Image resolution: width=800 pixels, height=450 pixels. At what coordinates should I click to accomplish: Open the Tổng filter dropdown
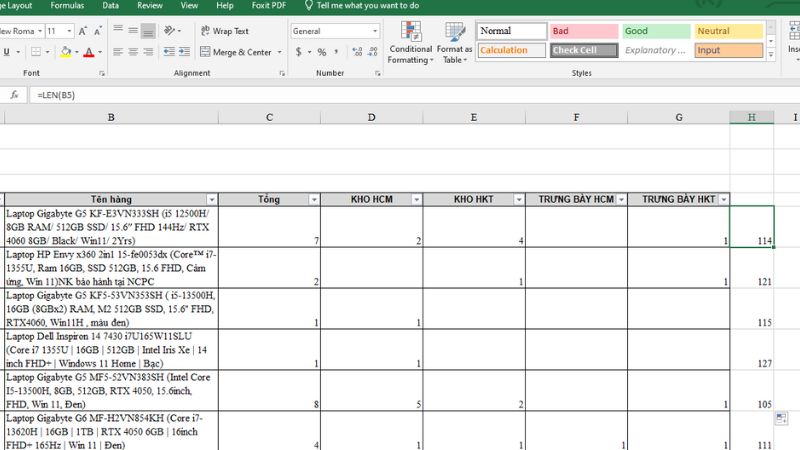pos(314,199)
